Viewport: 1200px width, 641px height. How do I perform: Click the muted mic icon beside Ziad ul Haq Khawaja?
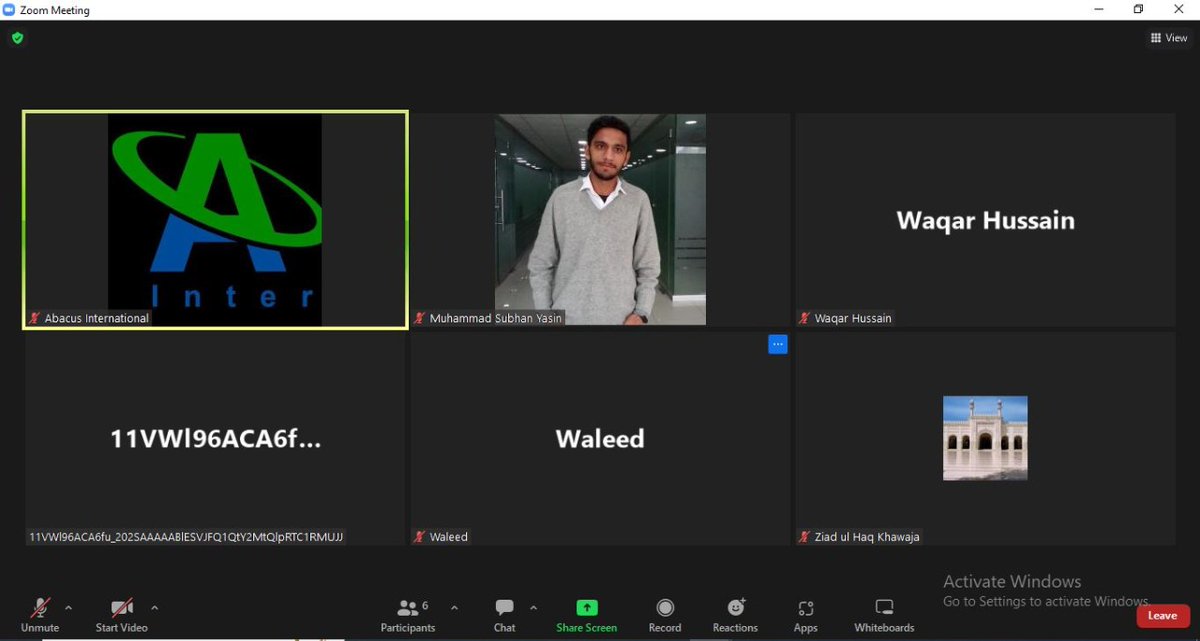point(805,537)
